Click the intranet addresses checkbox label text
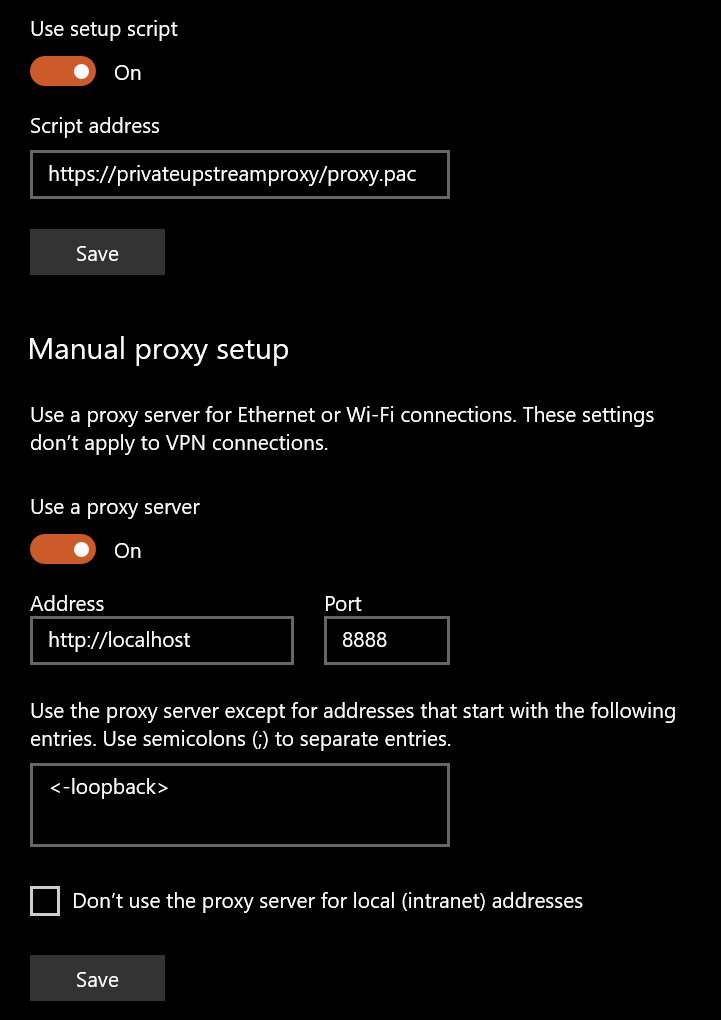Image resolution: width=721 pixels, height=1020 pixels. click(x=327, y=901)
